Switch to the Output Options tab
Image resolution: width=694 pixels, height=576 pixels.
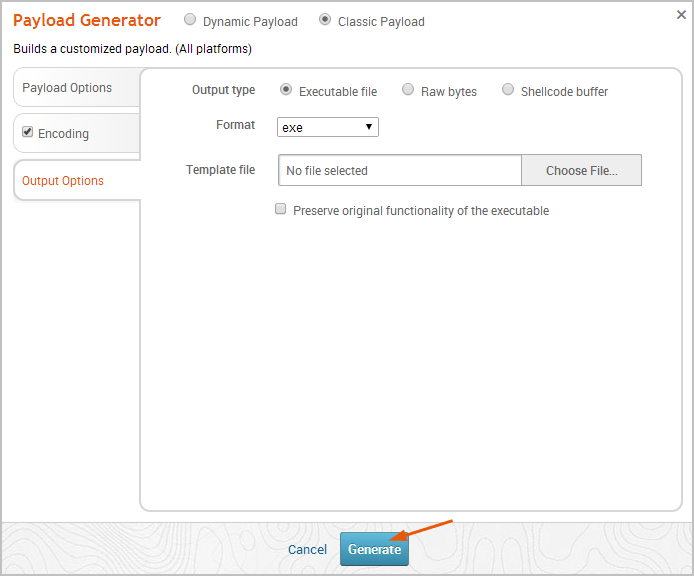click(63, 181)
